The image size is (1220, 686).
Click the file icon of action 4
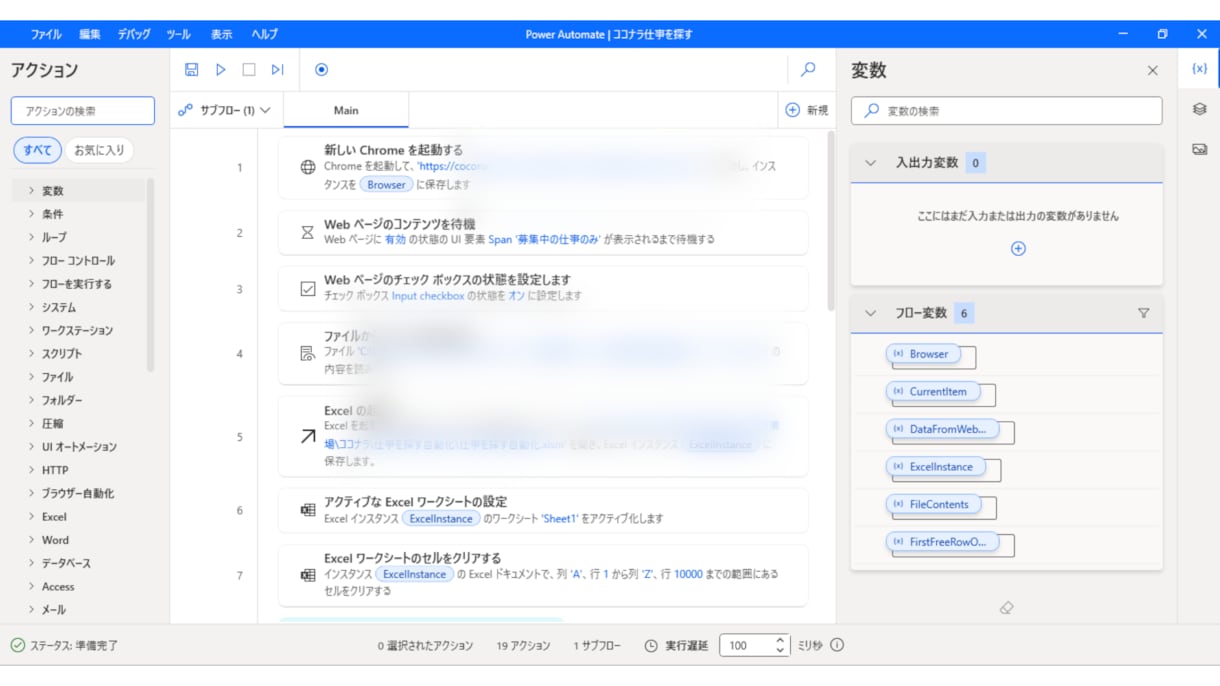pyautogui.click(x=308, y=353)
